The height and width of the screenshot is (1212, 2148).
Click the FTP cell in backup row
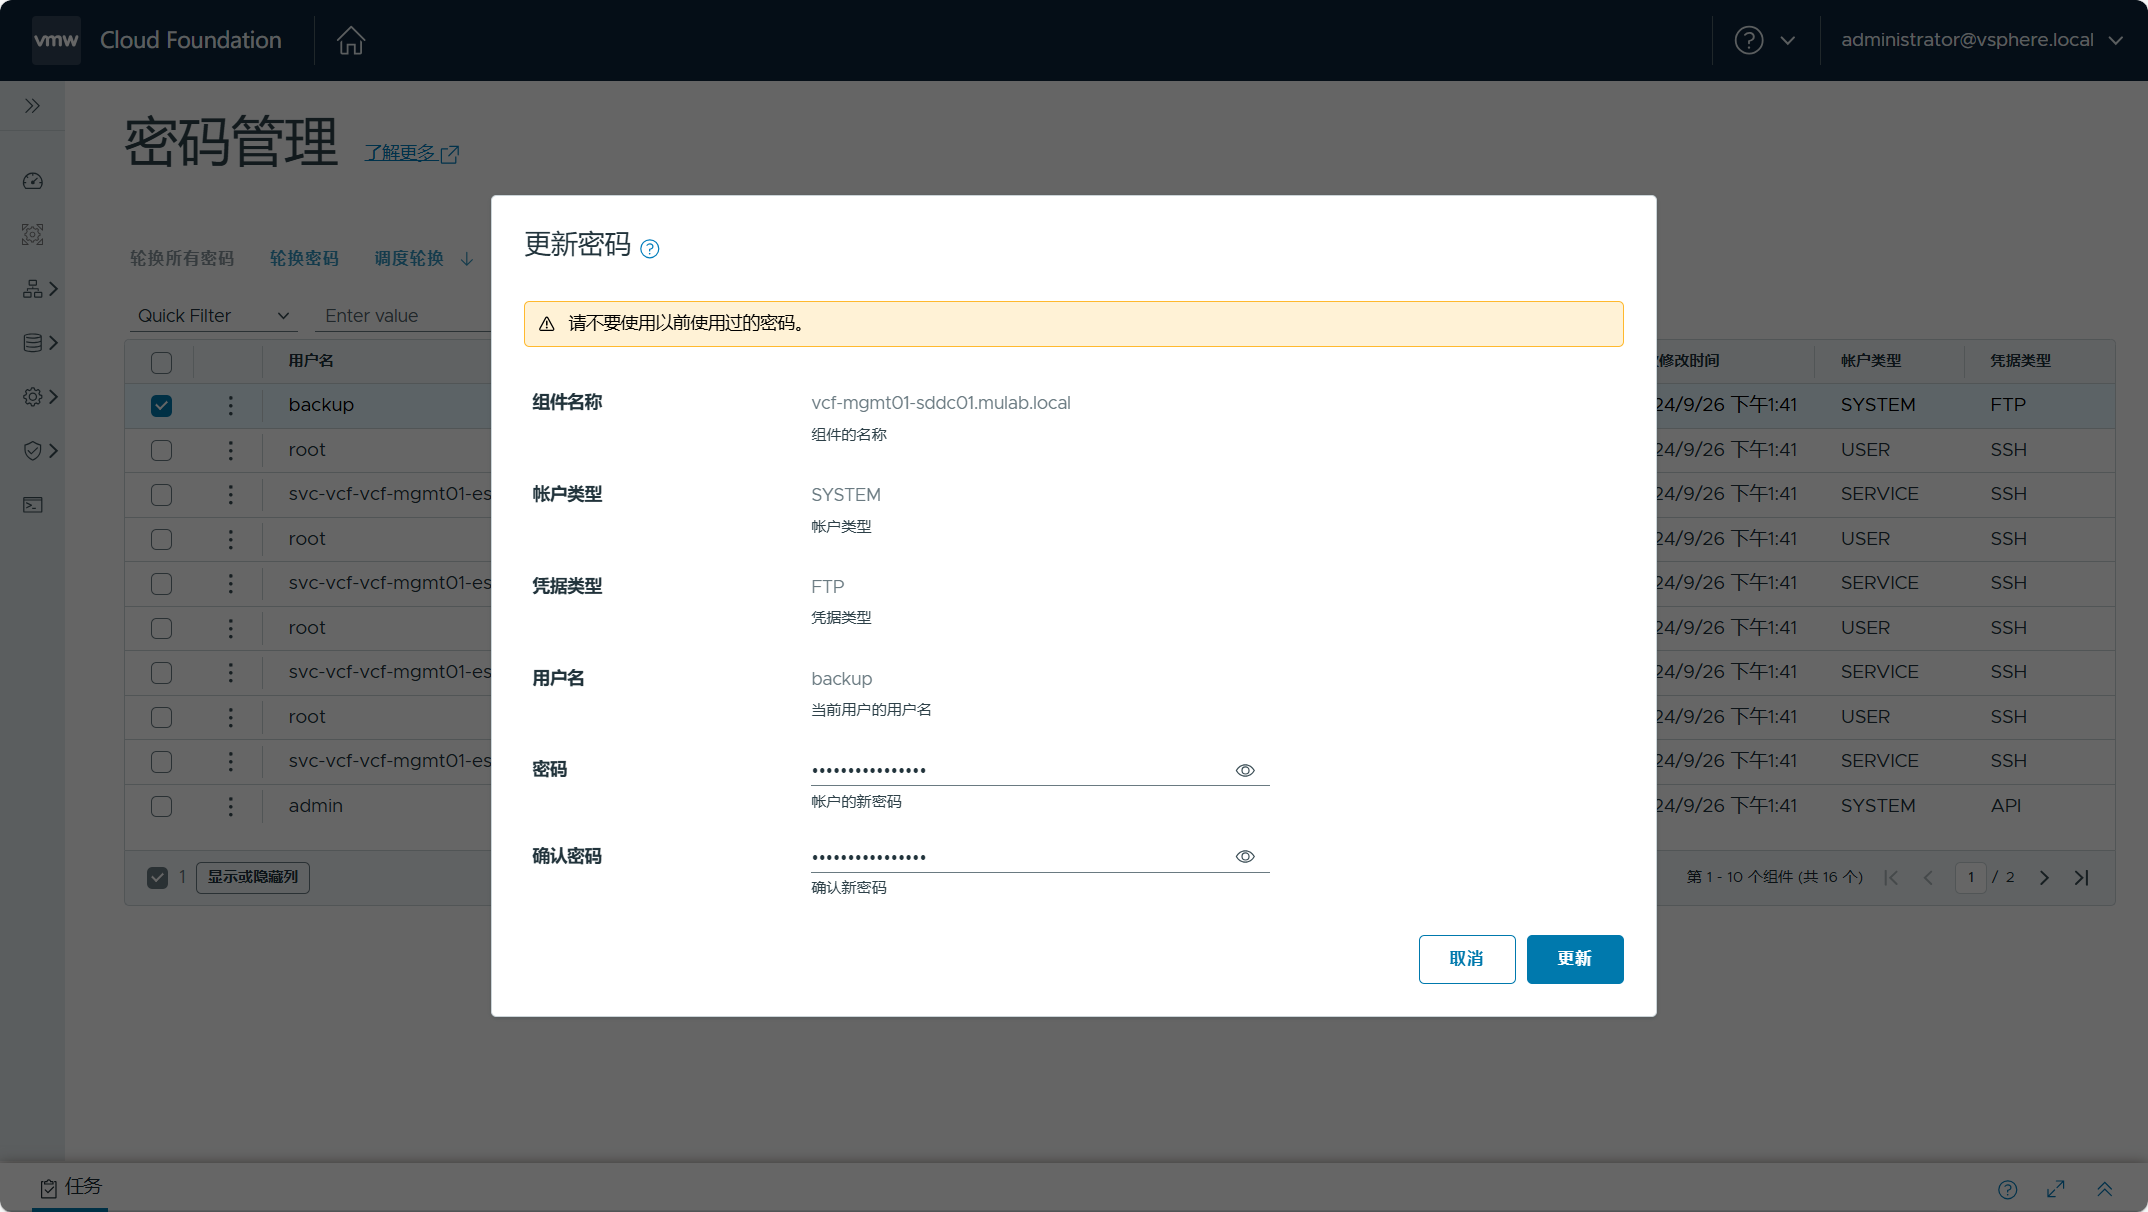(x=2008, y=405)
